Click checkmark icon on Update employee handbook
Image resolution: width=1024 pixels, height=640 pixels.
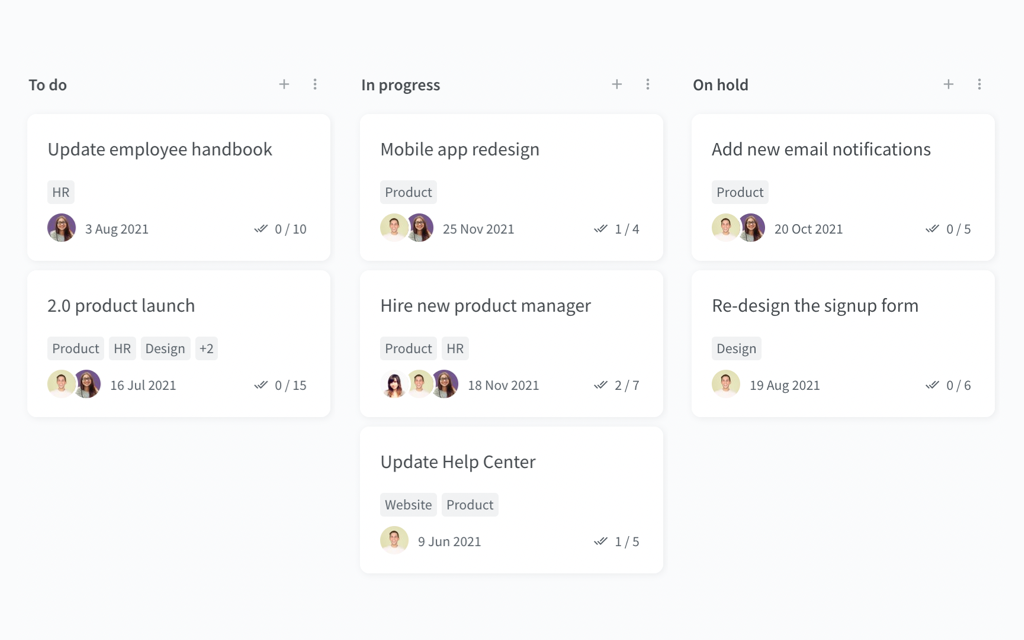tap(261, 229)
